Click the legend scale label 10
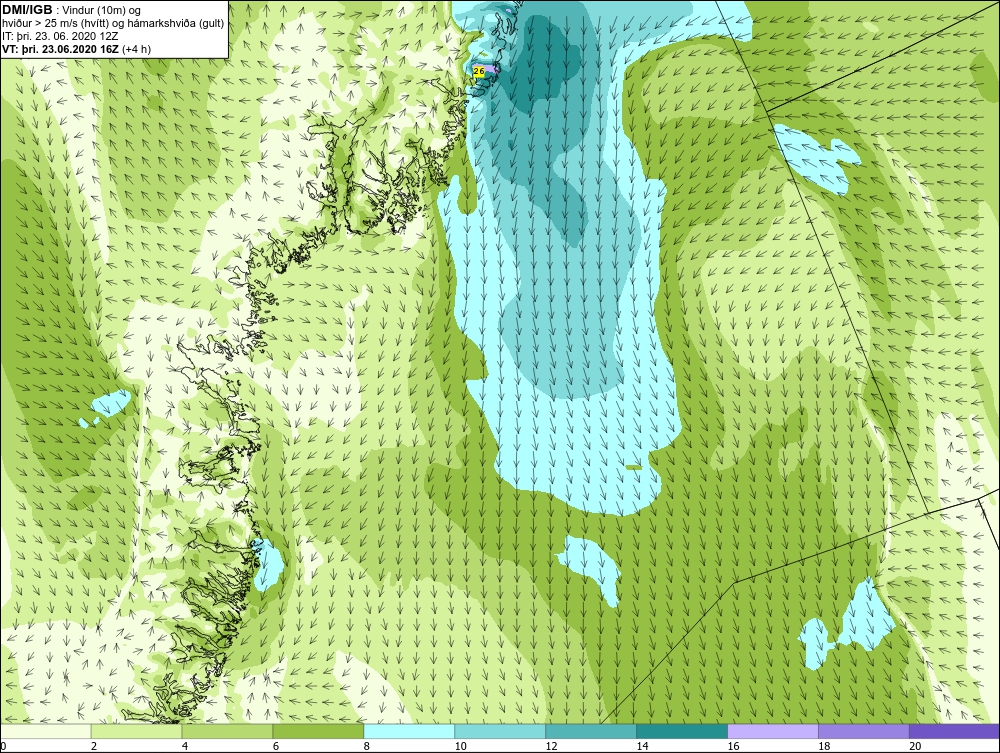Image resolution: width=1000 pixels, height=753 pixels. point(460,745)
